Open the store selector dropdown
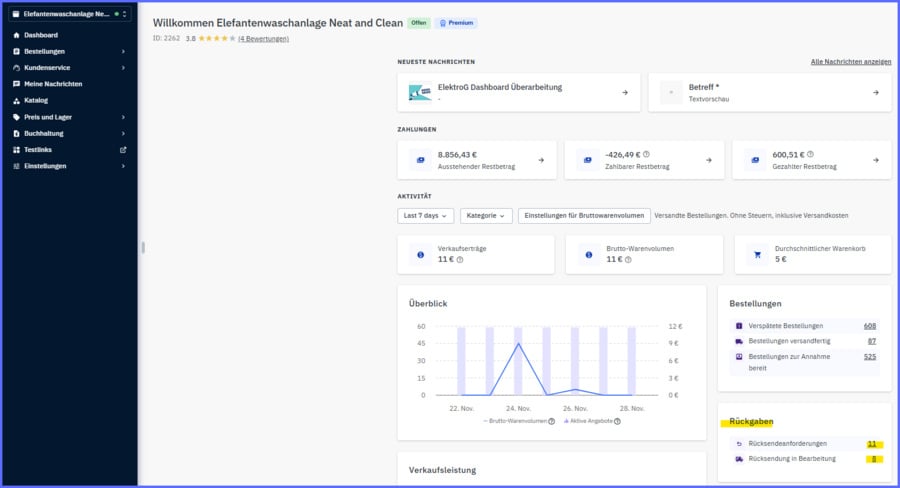This screenshot has width=900, height=488. point(69,14)
